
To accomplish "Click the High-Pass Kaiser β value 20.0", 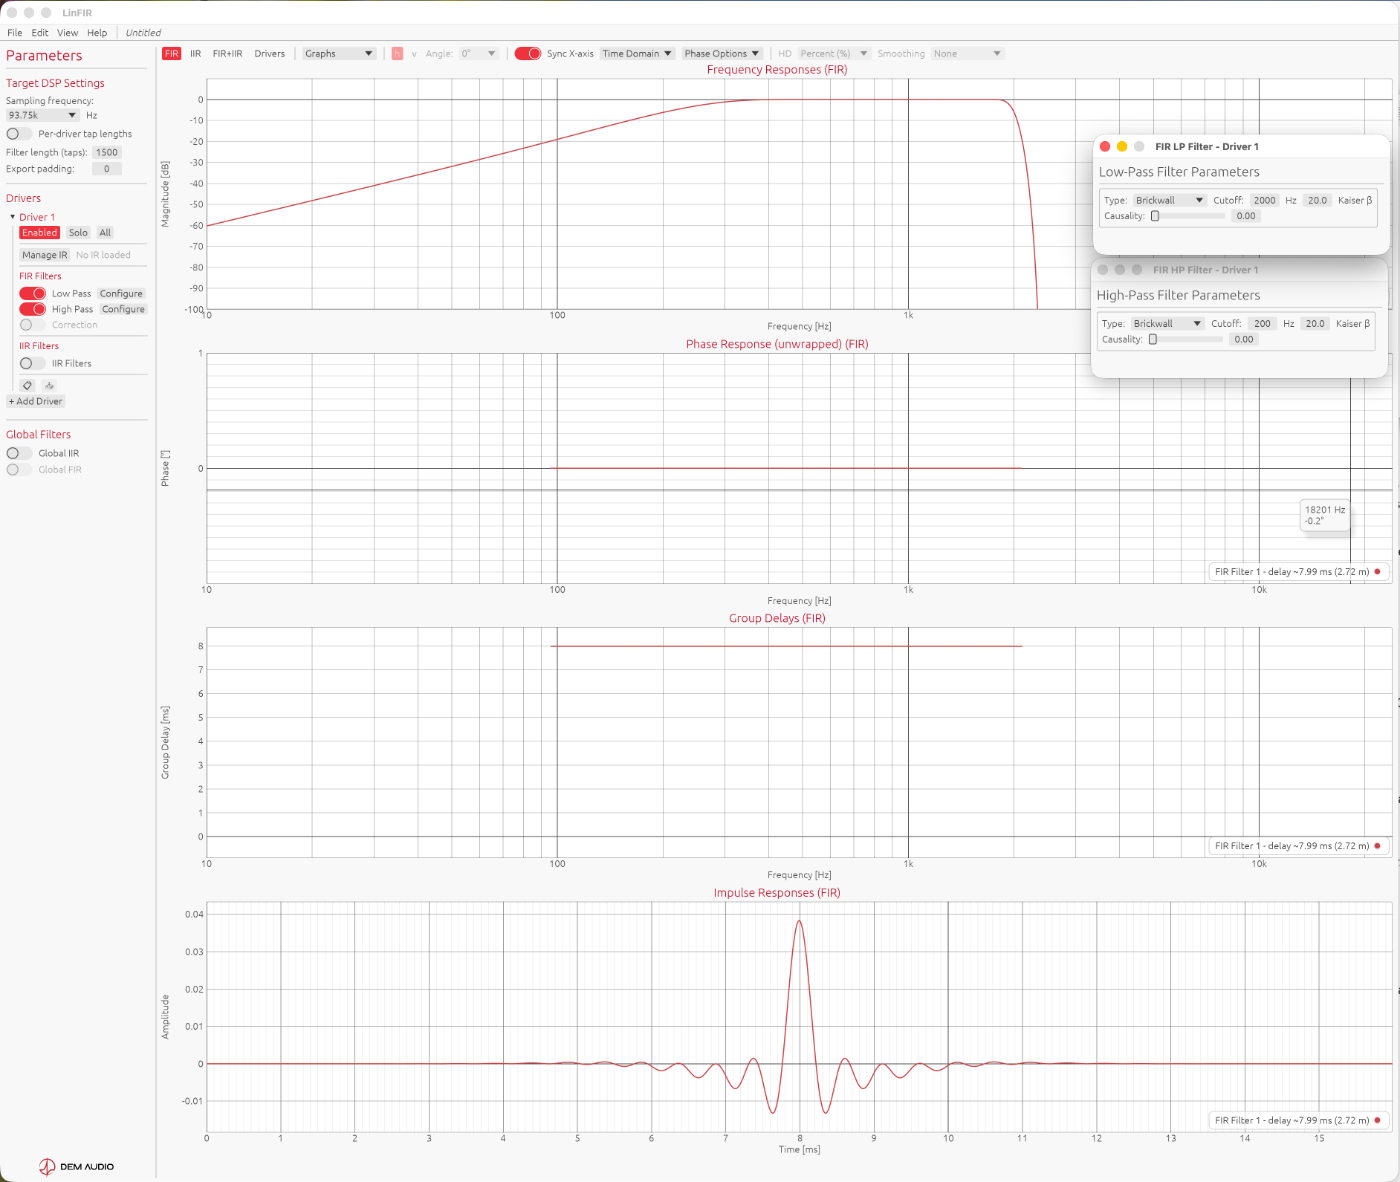I will coord(1316,323).
